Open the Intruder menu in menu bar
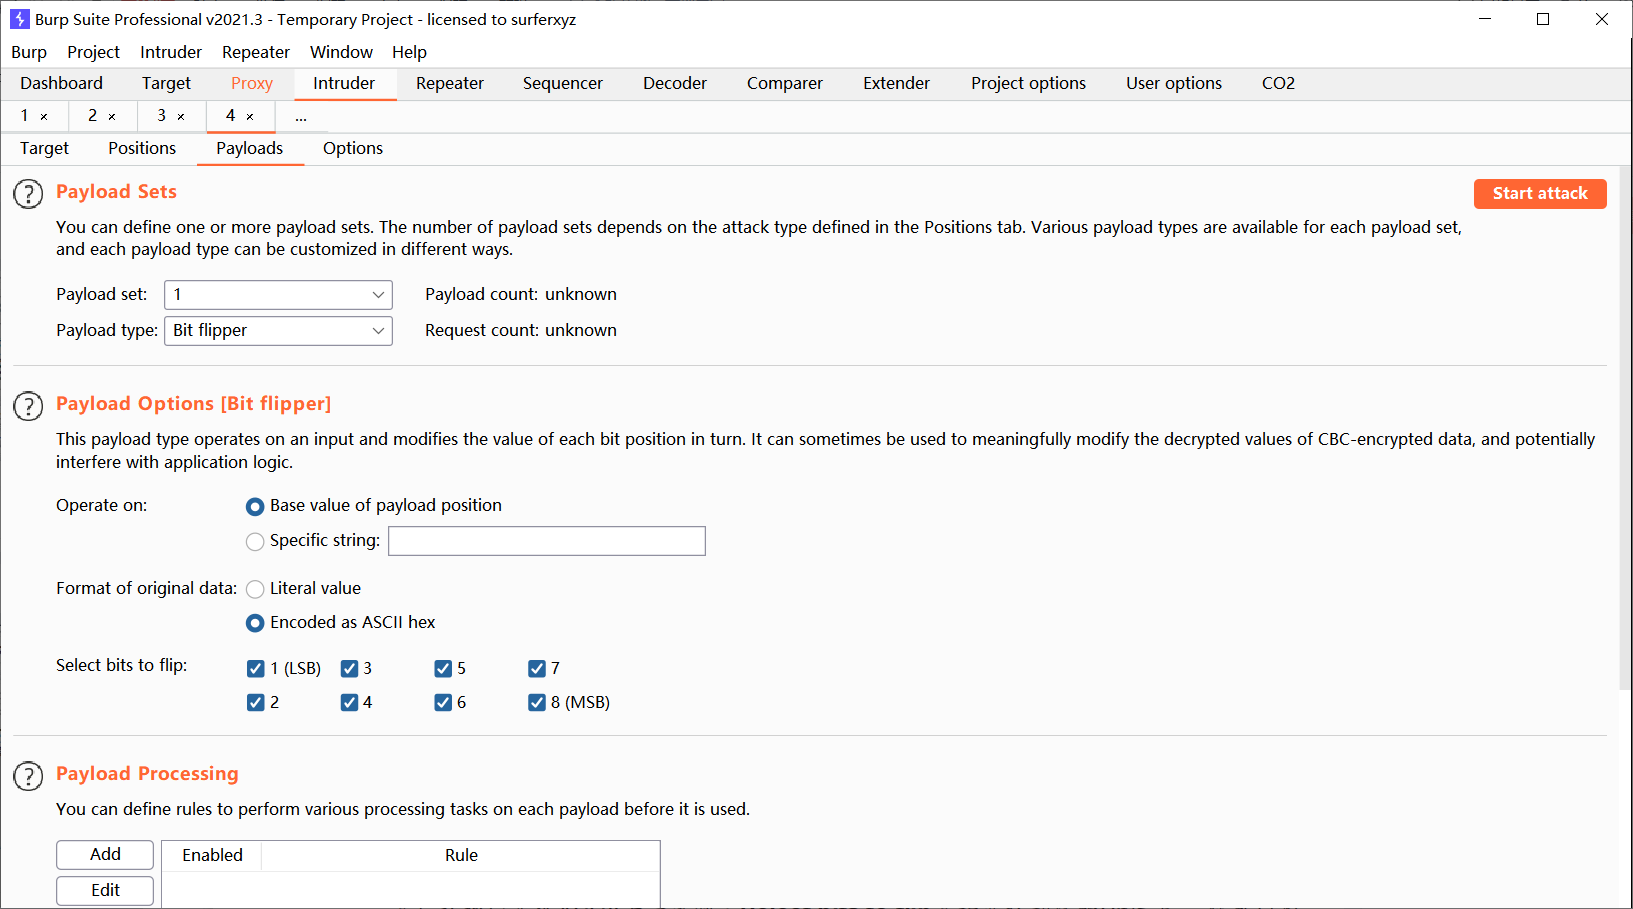Viewport: 1633px width, 909px height. [x=171, y=52]
